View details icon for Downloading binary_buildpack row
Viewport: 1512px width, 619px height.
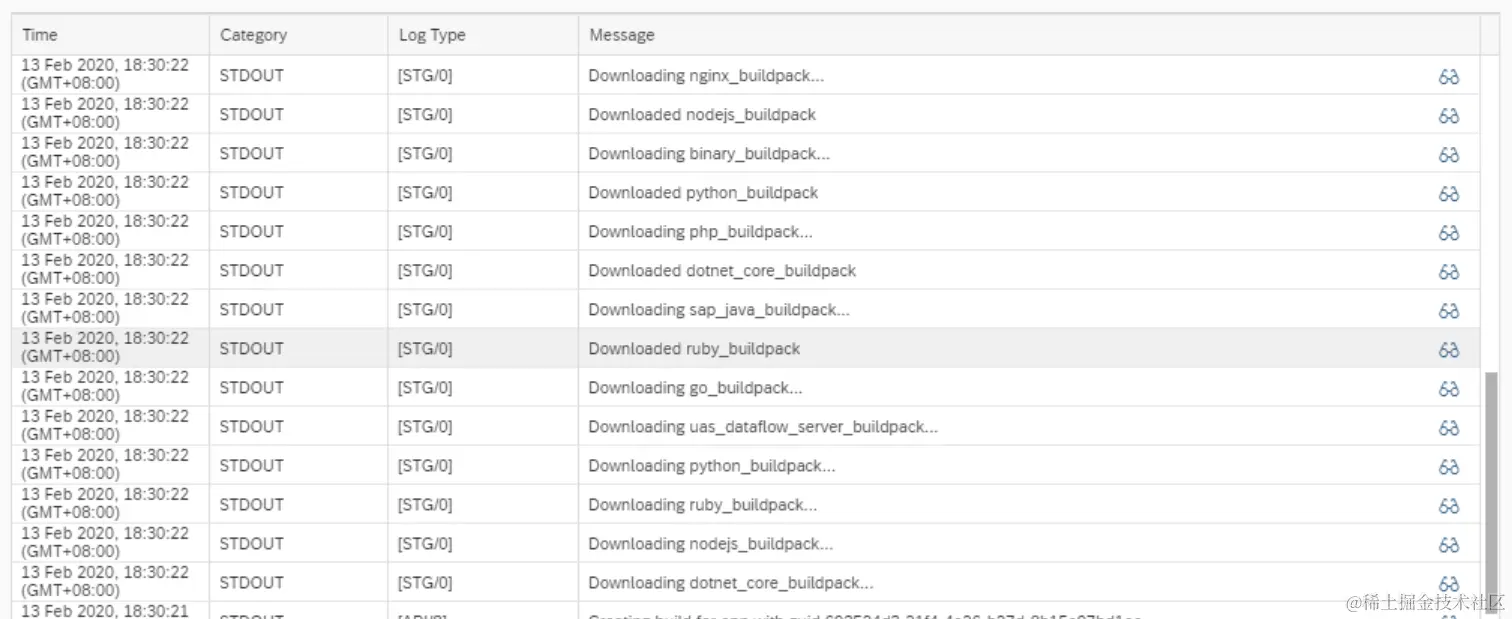(x=1449, y=155)
